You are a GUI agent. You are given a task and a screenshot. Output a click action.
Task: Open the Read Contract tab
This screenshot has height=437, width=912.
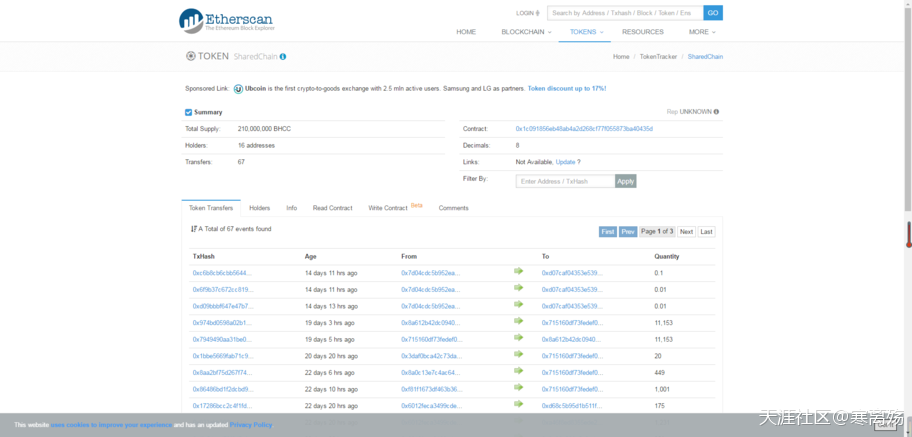[332, 208]
